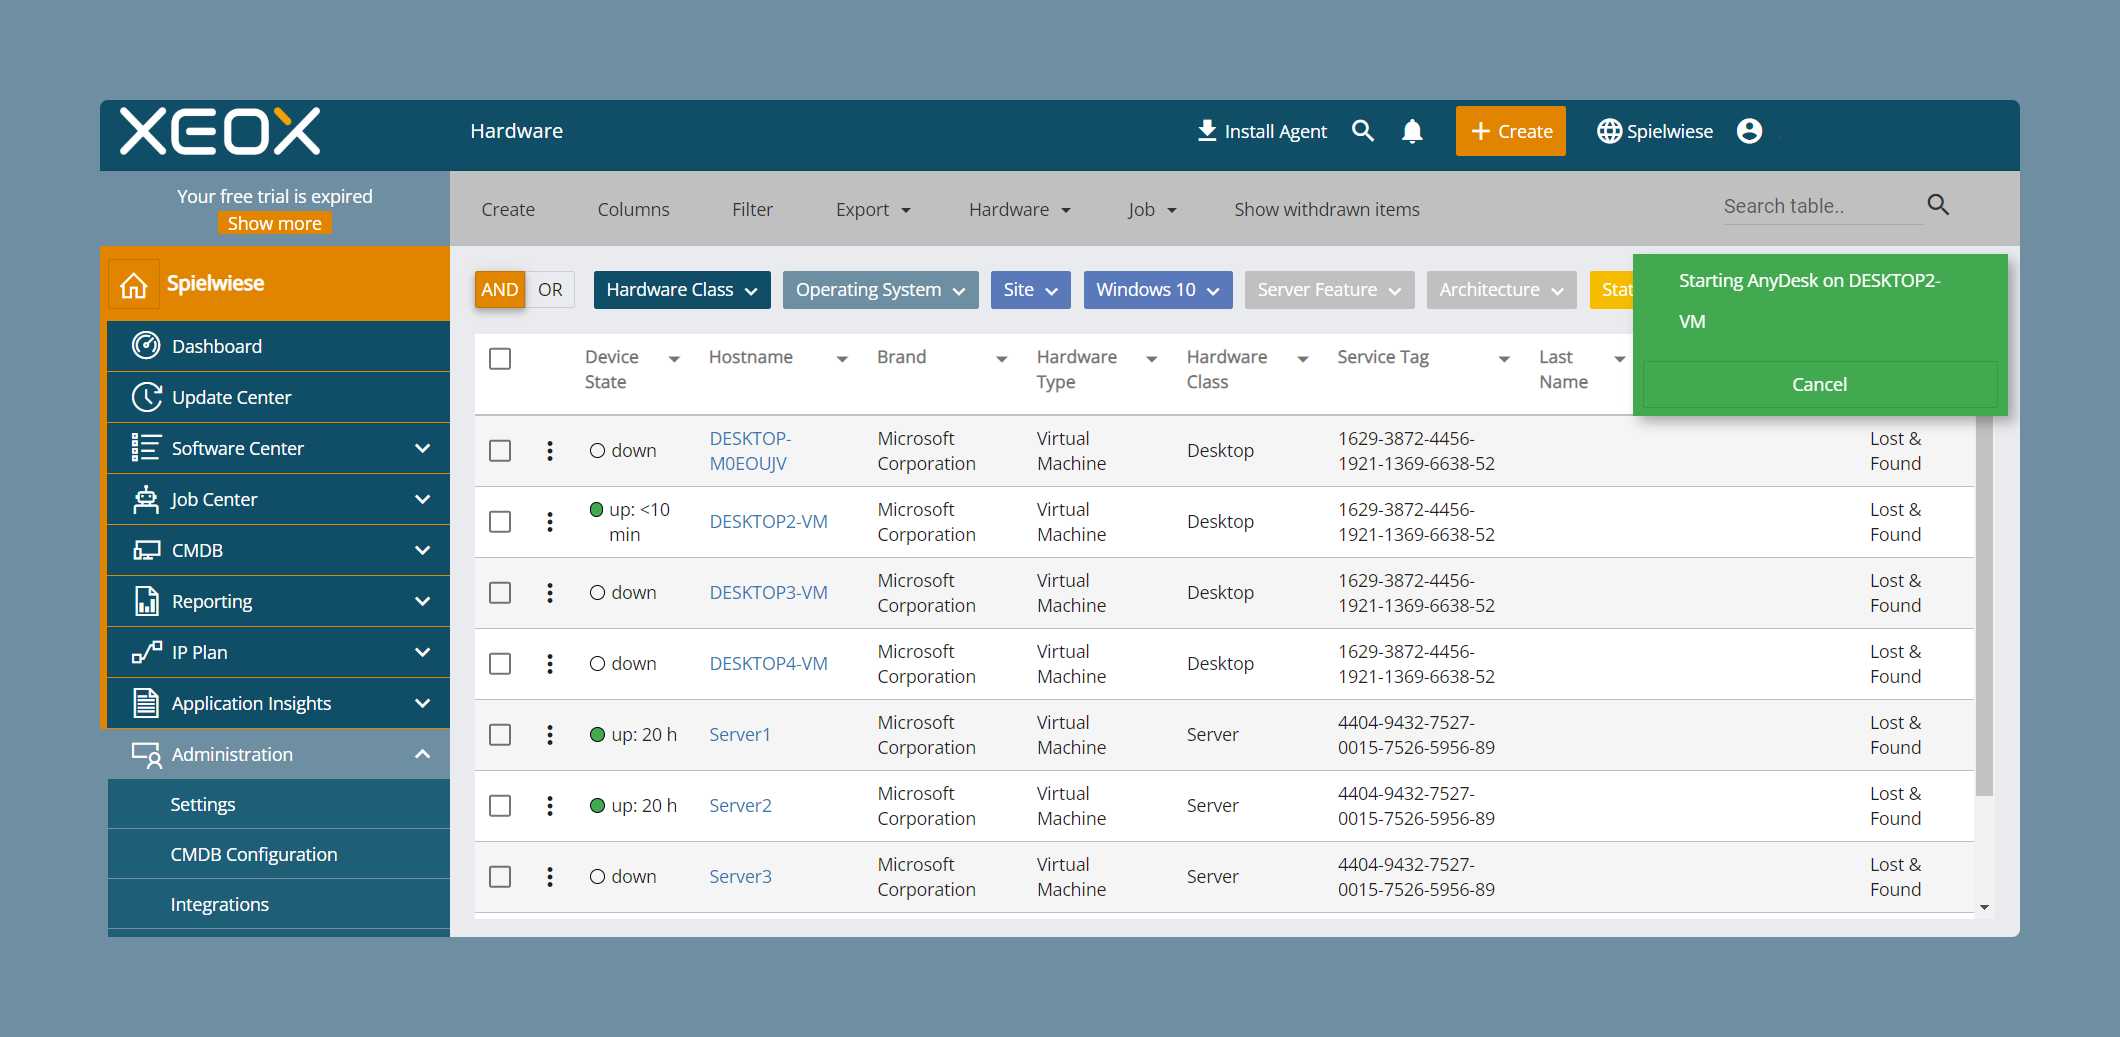Open the Export dropdown menu

873,210
